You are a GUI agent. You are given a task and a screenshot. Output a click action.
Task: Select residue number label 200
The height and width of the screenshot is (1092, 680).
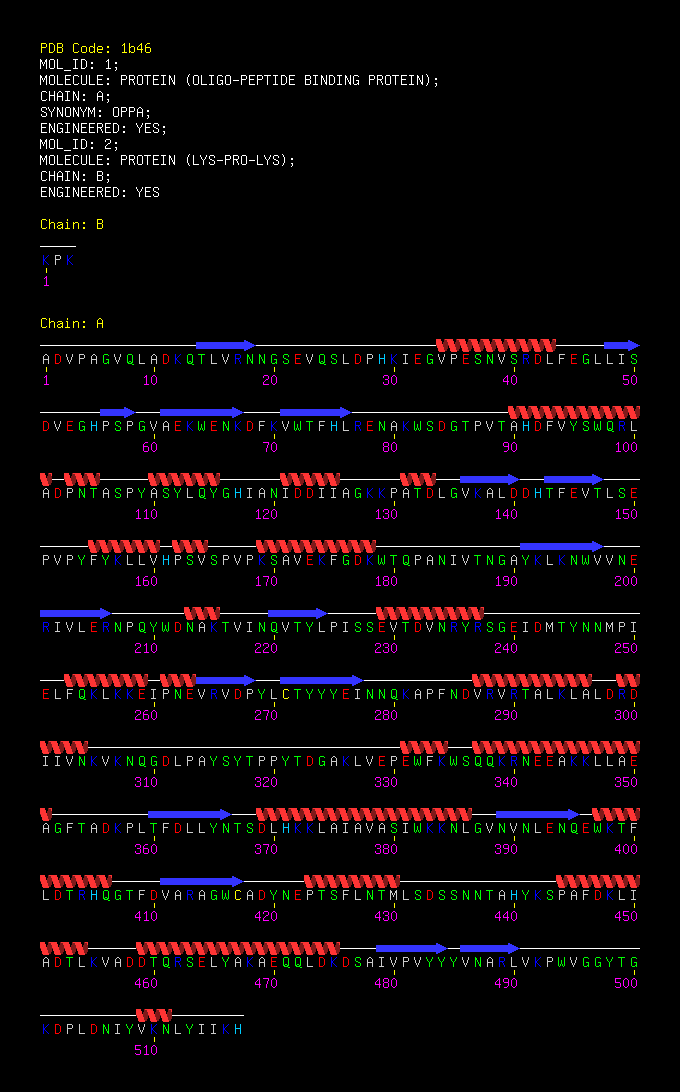coord(626,581)
